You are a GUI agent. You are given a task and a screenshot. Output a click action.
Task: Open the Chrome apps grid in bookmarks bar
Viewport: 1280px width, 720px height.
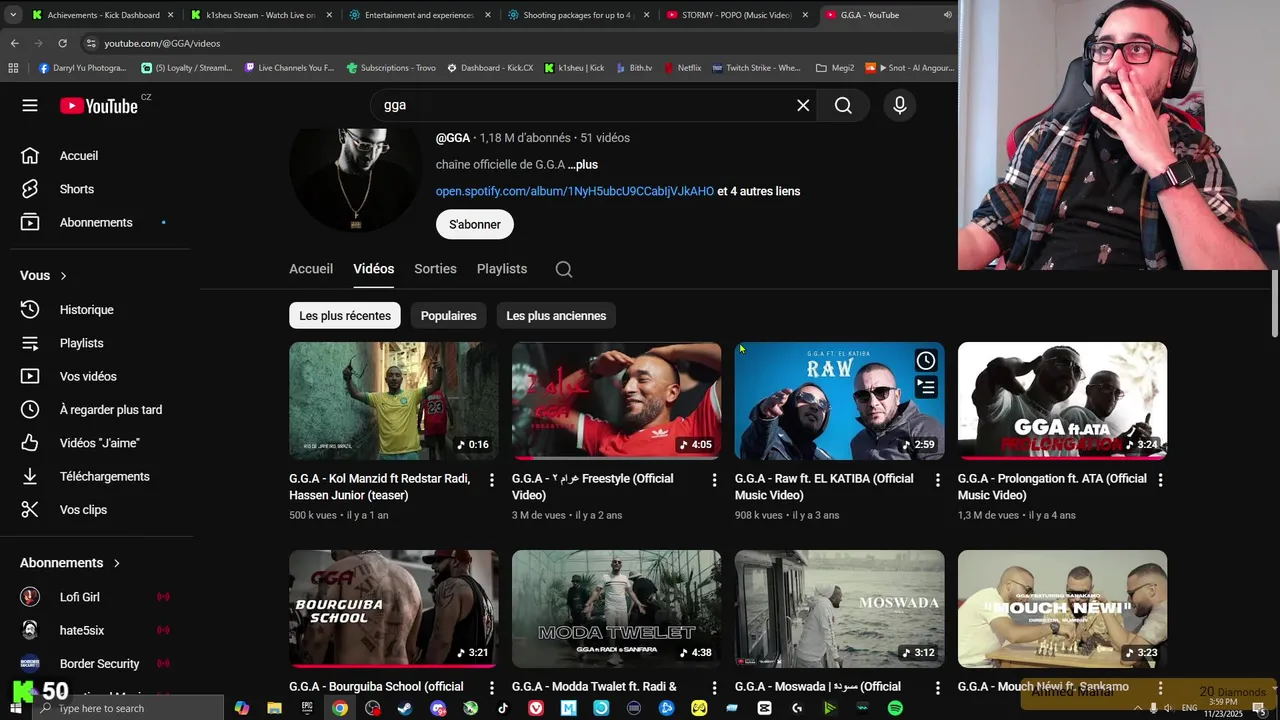pyautogui.click(x=13, y=68)
